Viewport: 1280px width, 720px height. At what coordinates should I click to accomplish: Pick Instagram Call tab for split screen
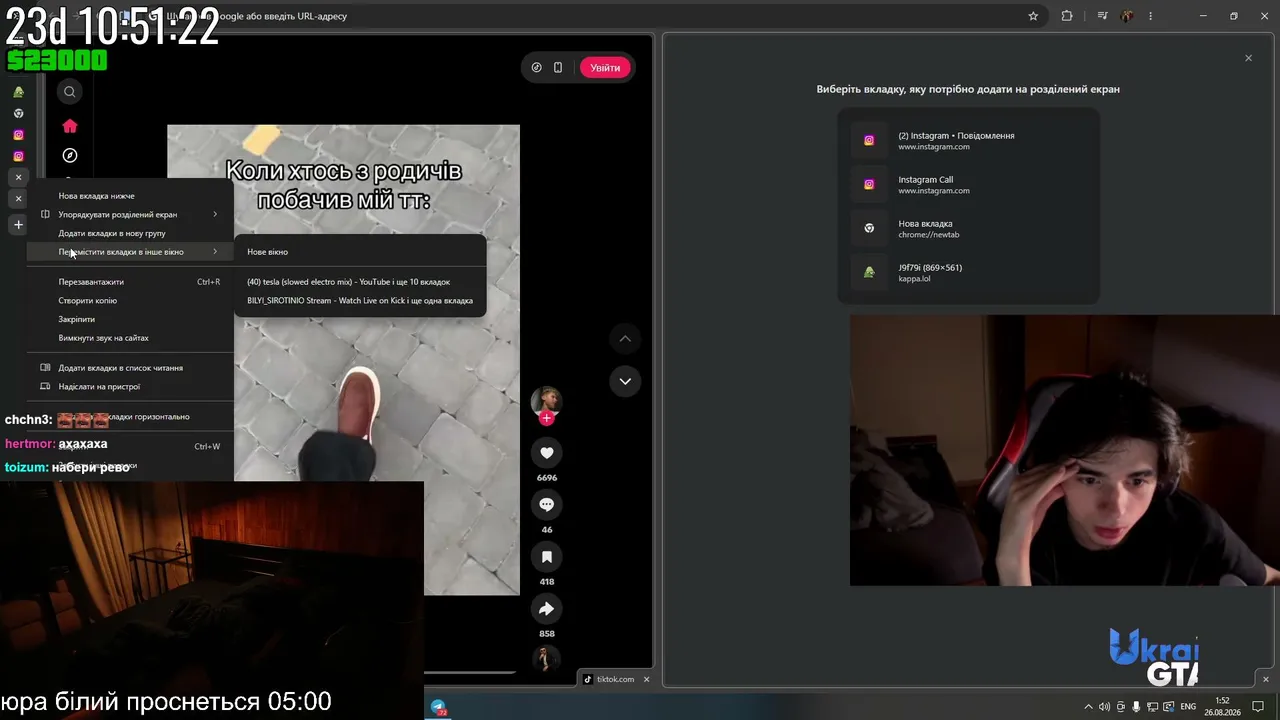[968, 185]
